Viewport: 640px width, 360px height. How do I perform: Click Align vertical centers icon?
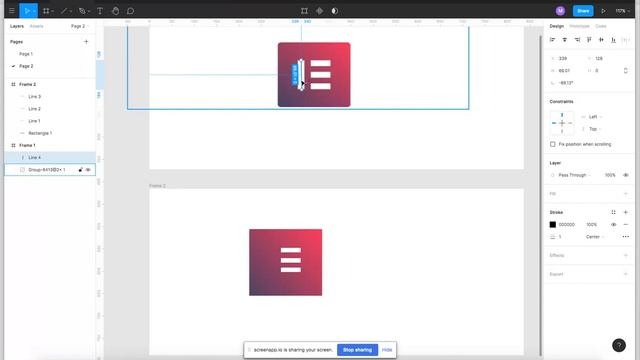point(601,40)
